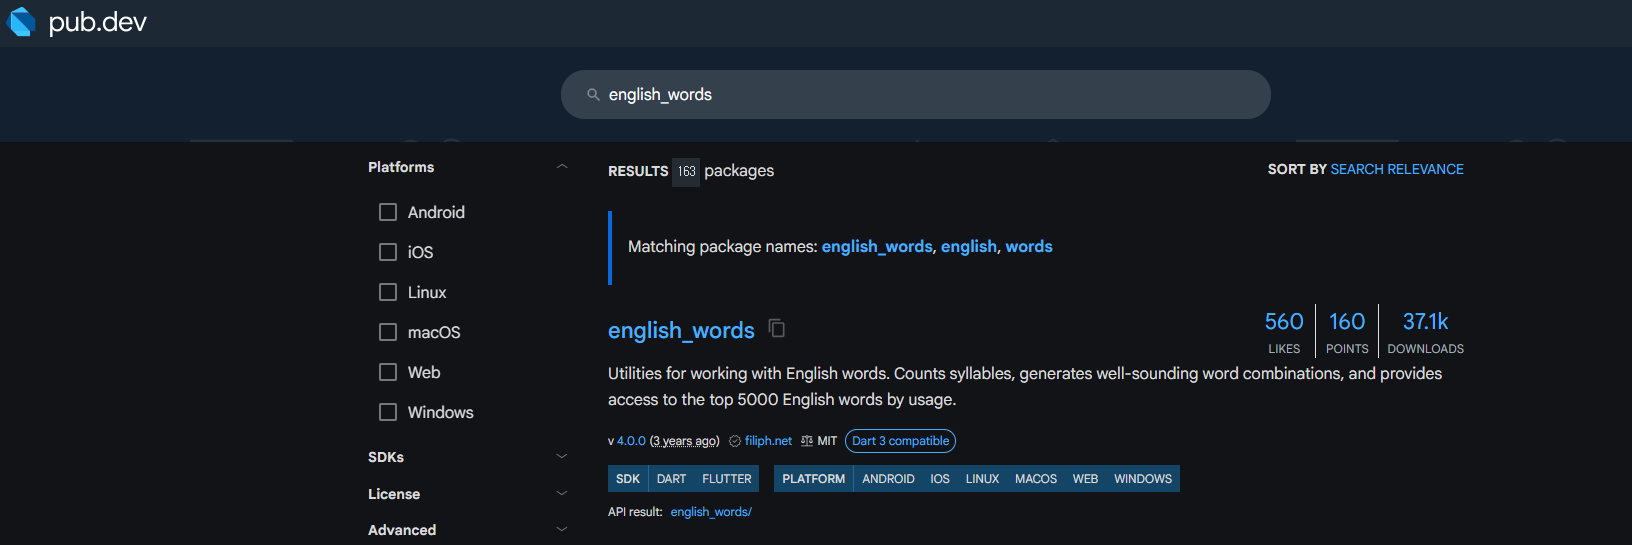Click the WINDOWS platform tag
The image size is (1632, 545).
point(1143,479)
